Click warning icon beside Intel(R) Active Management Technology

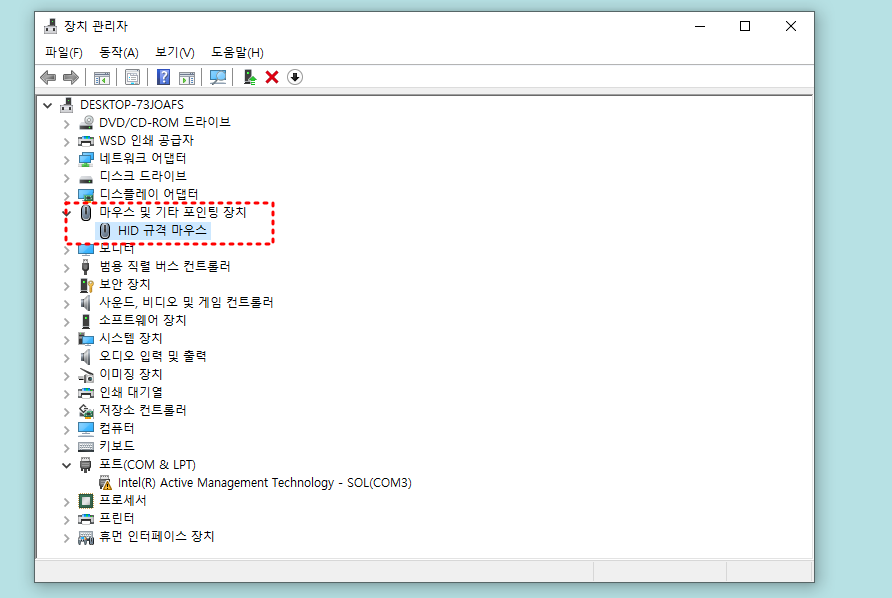pos(105,483)
